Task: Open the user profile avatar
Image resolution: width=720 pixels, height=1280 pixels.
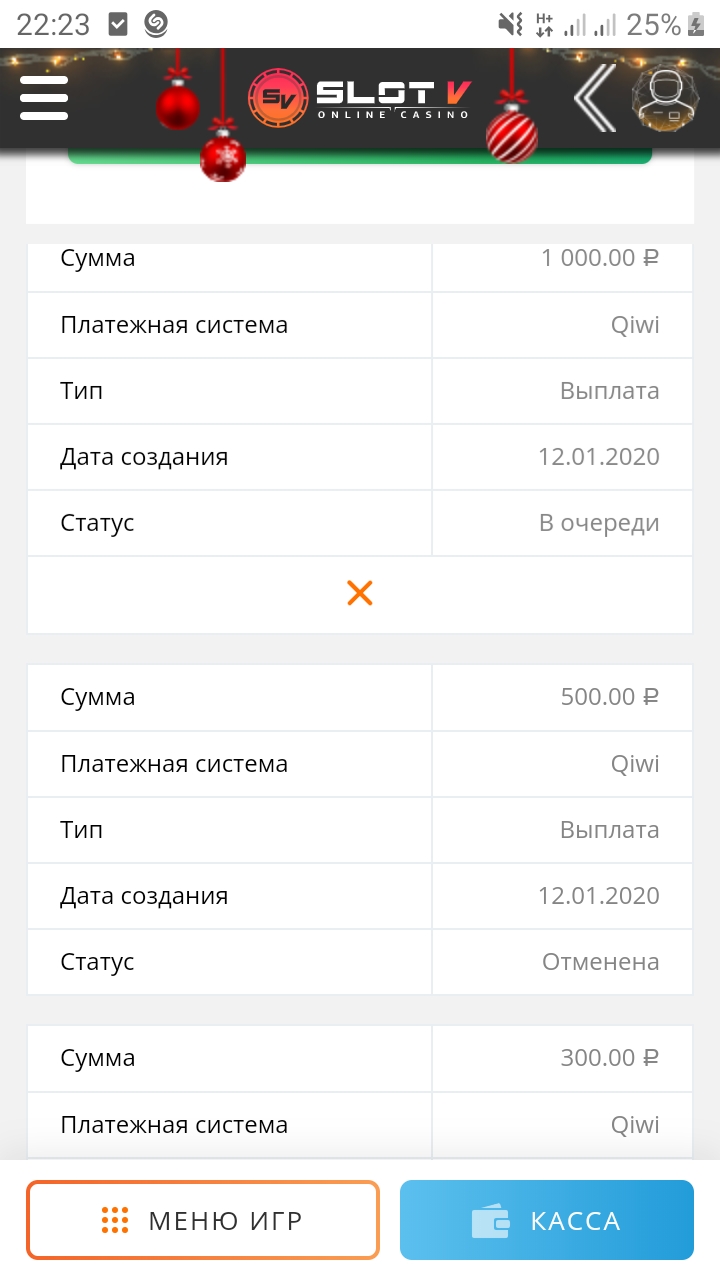Action: click(x=665, y=99)
